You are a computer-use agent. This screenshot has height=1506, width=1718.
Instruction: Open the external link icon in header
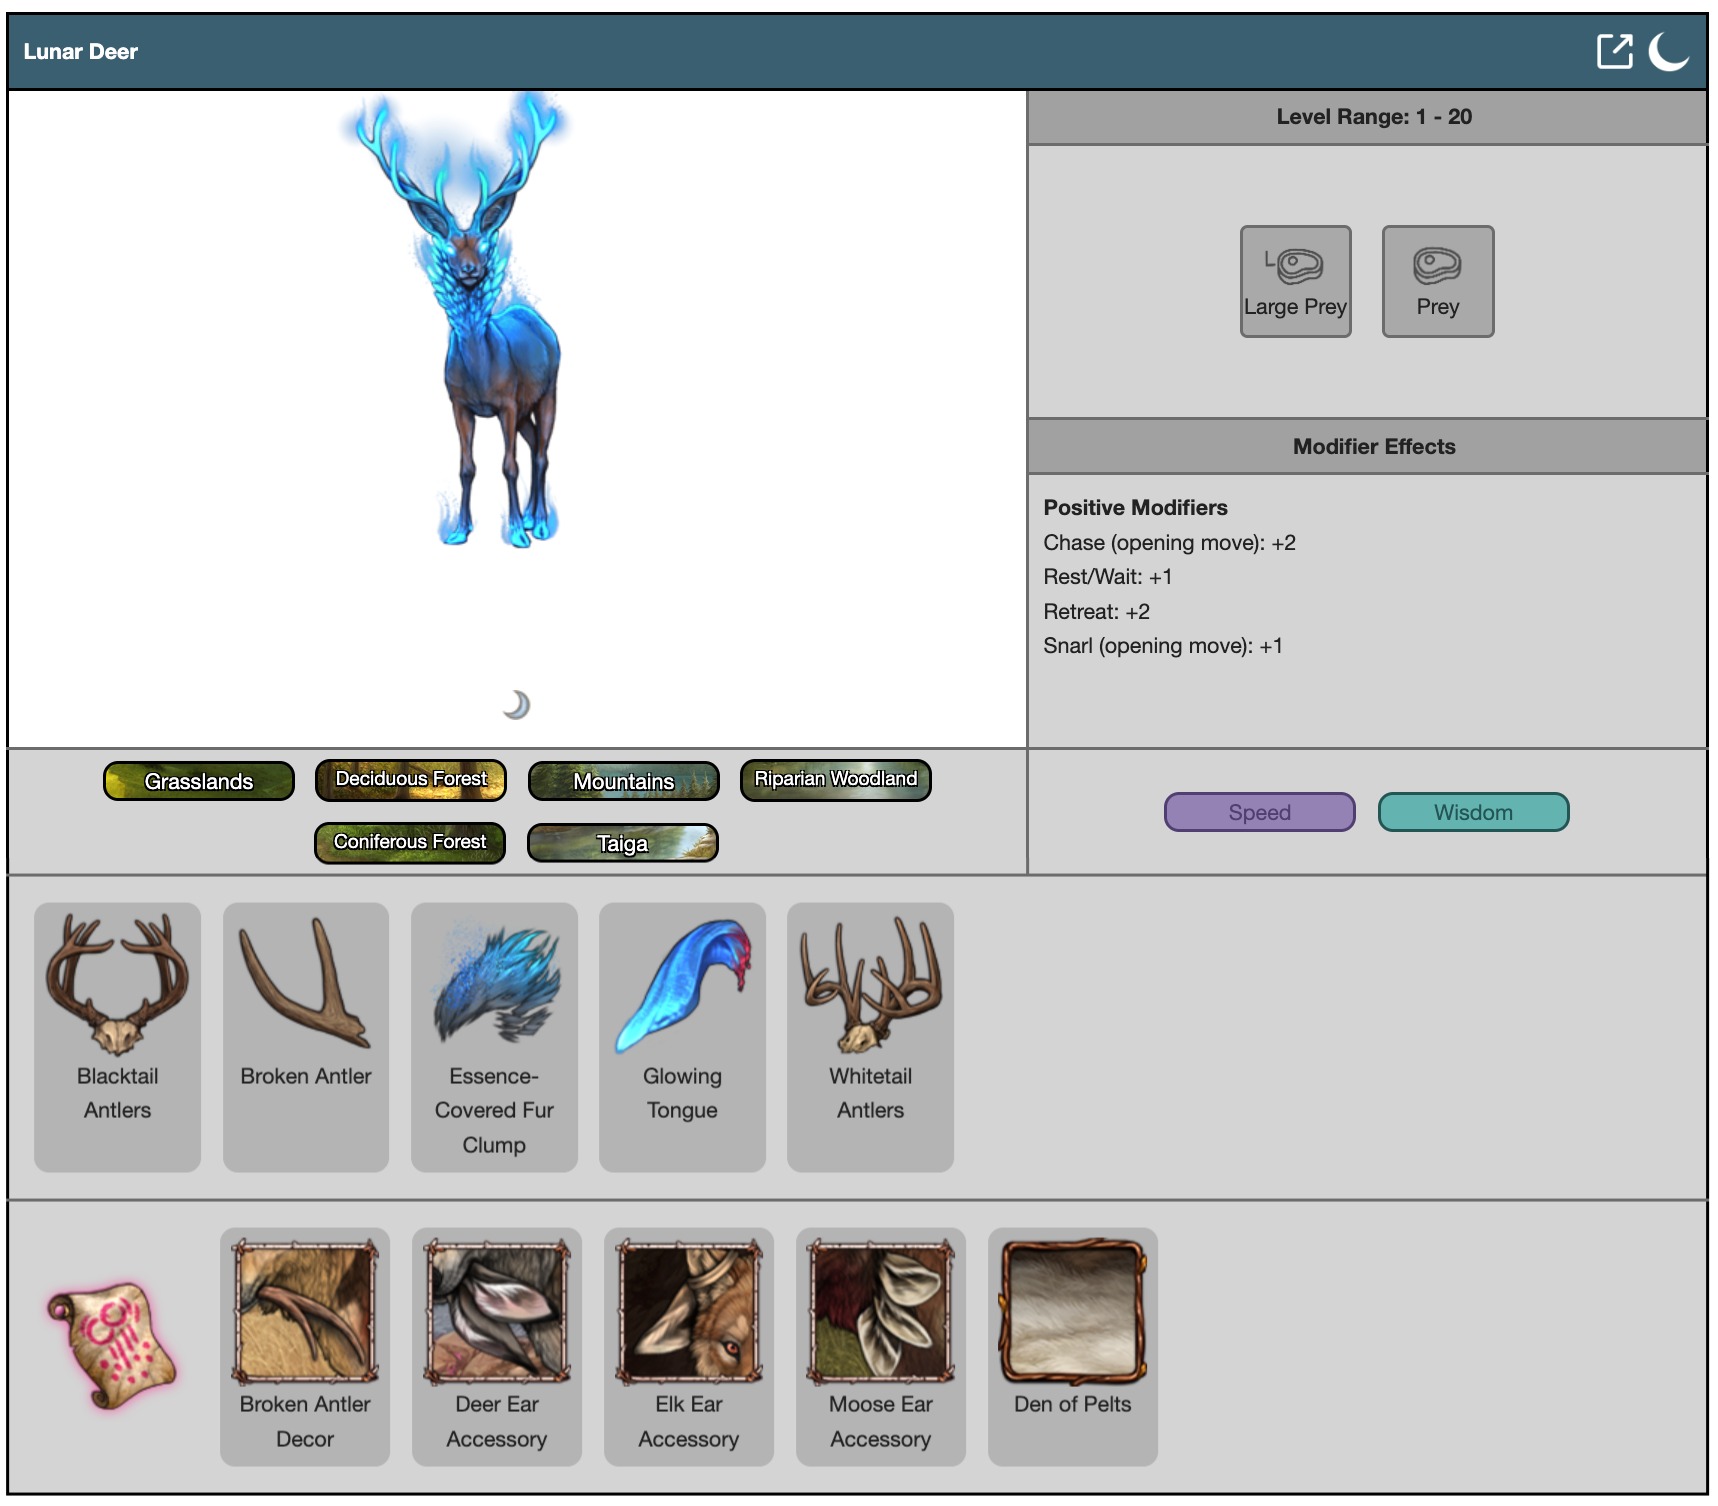pyautogui.click(x=1613, y=51)
